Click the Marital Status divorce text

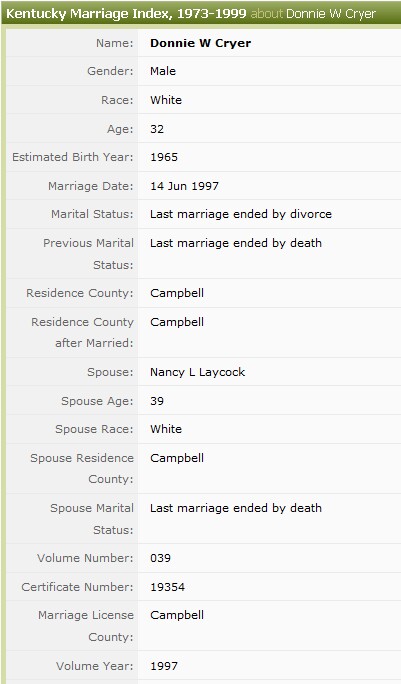pos(240,214)
